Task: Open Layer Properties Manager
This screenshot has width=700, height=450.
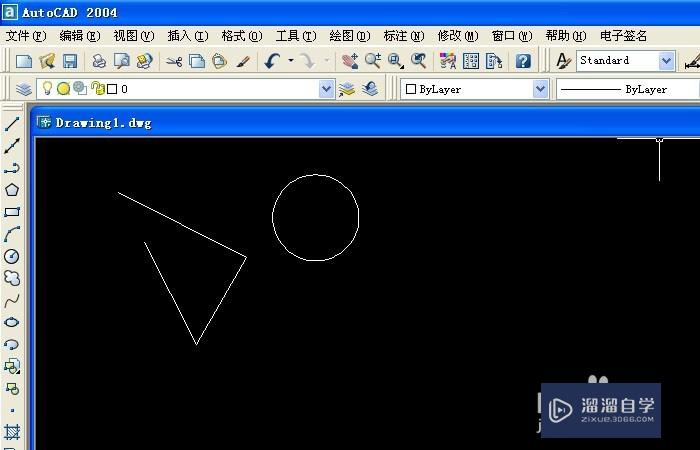Action: click(24, 89)
